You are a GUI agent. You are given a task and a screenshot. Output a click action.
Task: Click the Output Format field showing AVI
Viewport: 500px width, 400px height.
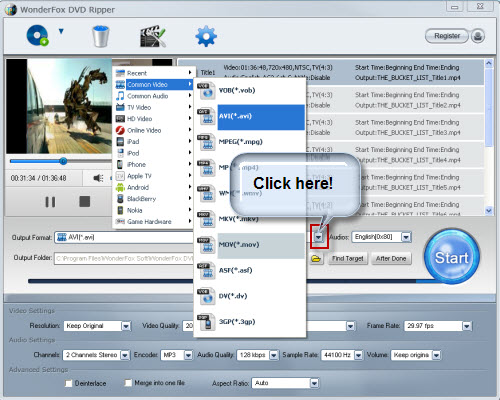click(124, 237)
